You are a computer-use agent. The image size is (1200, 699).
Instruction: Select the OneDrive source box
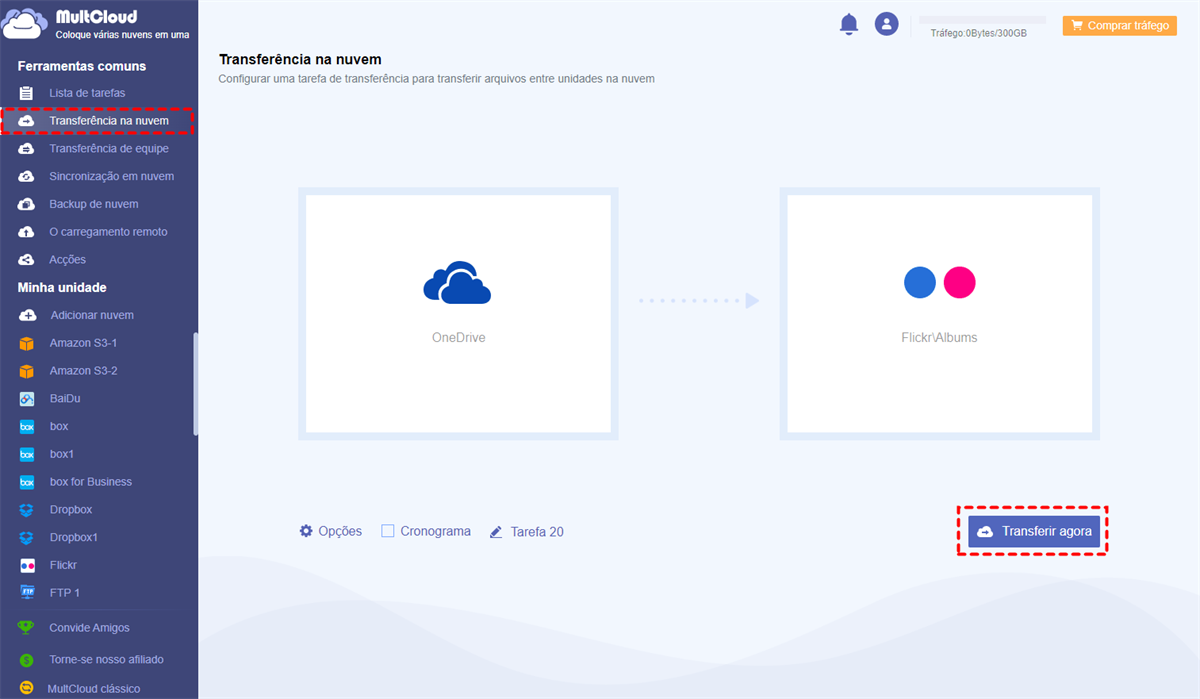(x=458, y=314)
